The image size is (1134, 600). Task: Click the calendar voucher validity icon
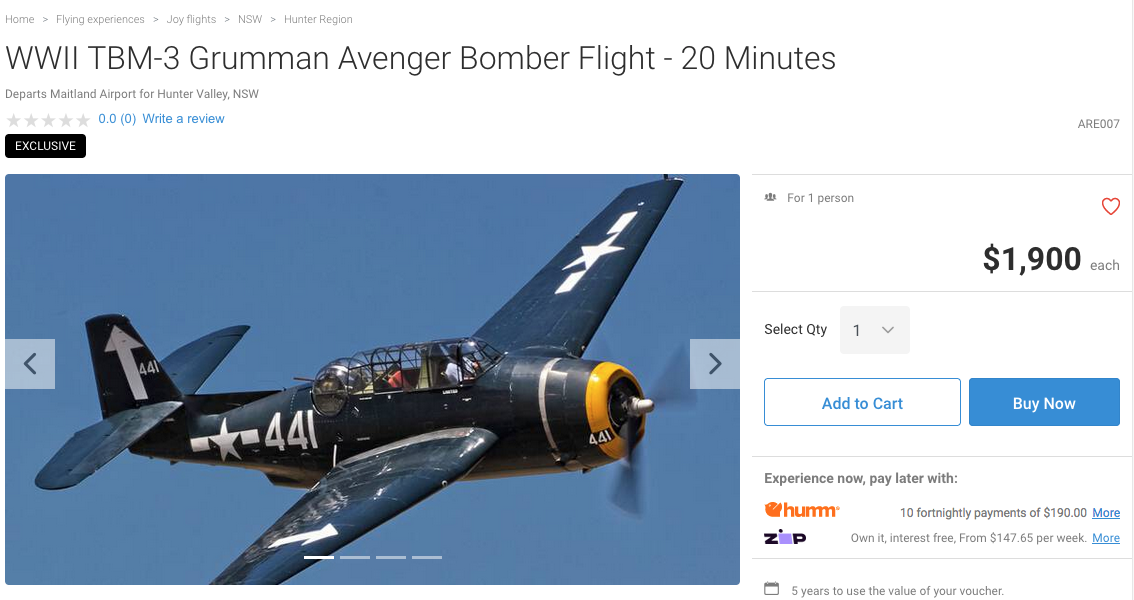point(772,588)
